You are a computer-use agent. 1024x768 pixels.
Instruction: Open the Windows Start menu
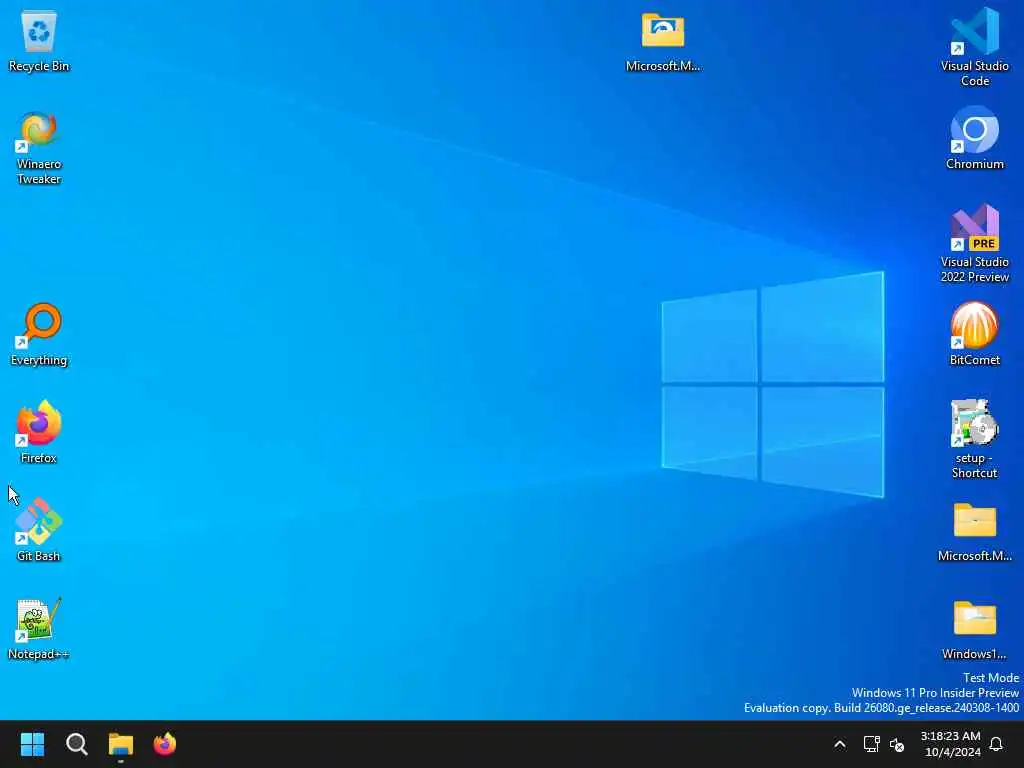tap(32, 744)
